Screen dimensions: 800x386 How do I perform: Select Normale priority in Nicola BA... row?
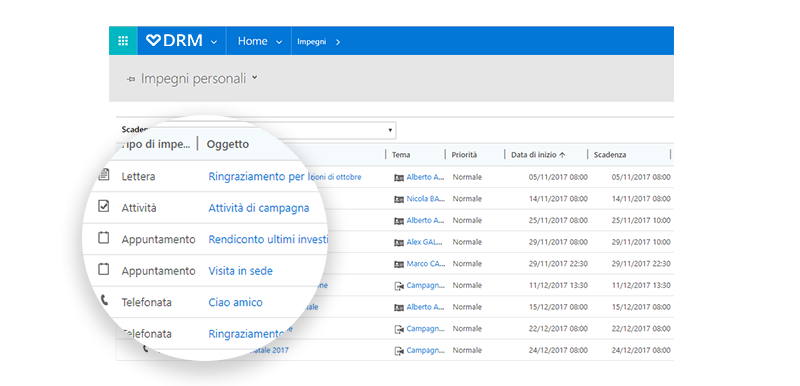[x=467, y=199]
